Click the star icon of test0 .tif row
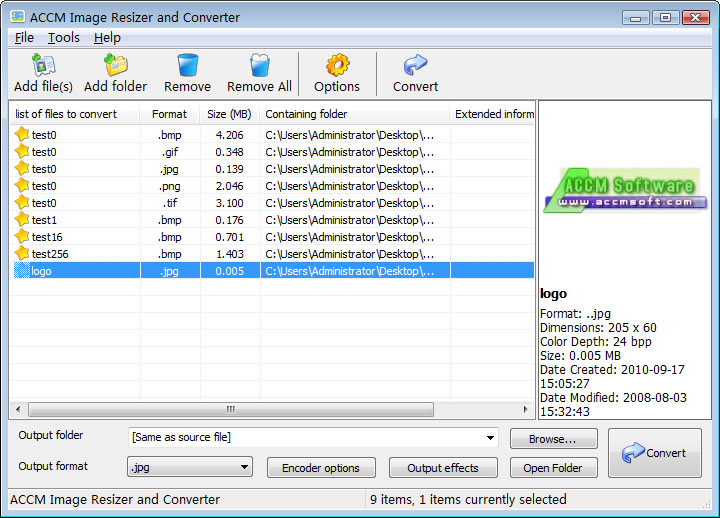This screenshot has width=720, height=518. 22,203
